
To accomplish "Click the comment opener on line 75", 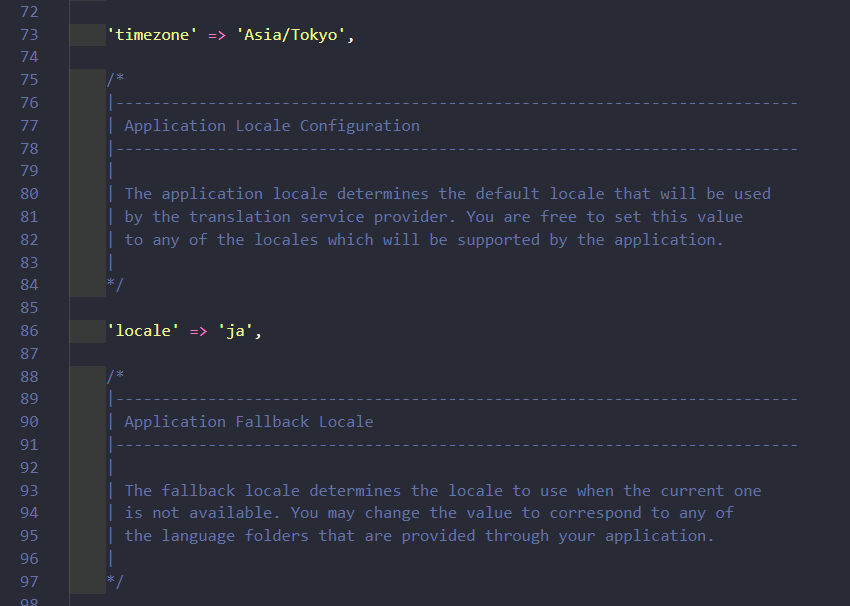I will click(115, 80).
